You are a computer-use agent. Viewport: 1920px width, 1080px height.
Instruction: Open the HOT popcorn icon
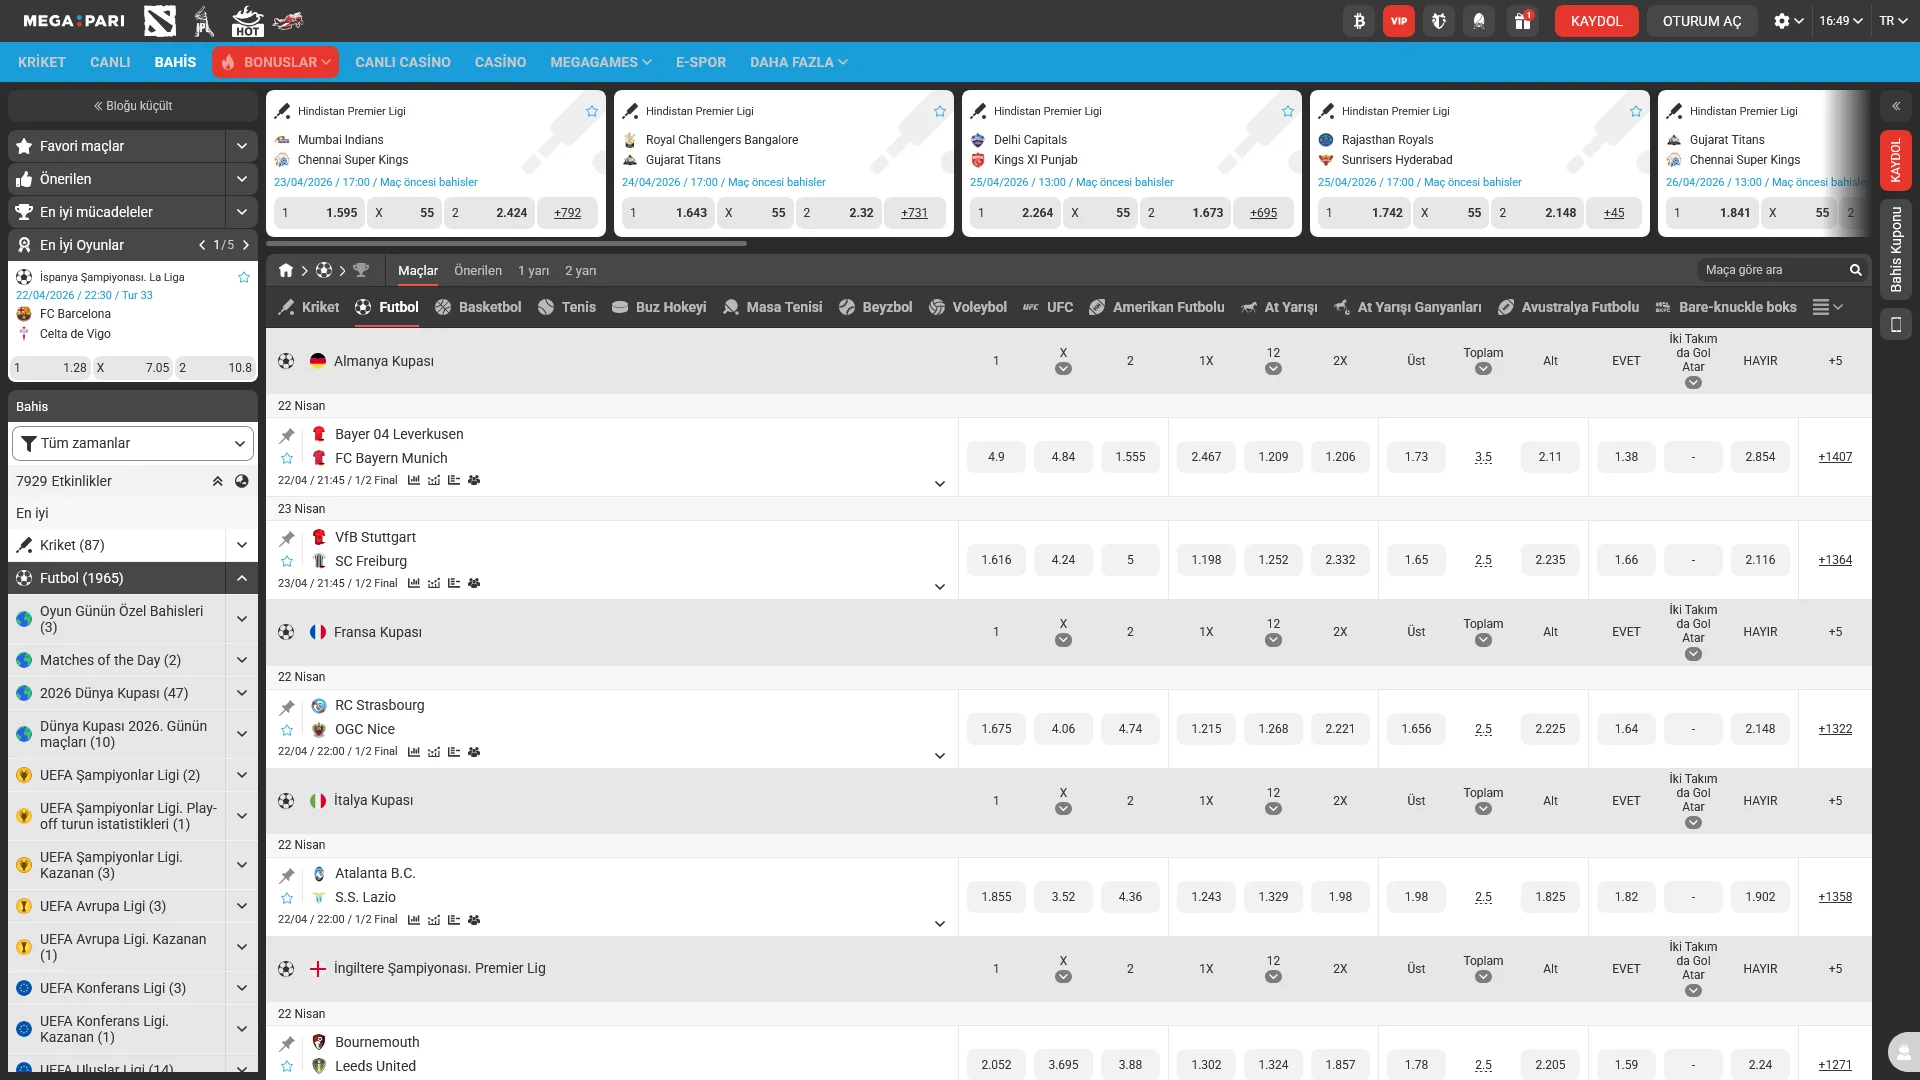[x=247, y=20]
